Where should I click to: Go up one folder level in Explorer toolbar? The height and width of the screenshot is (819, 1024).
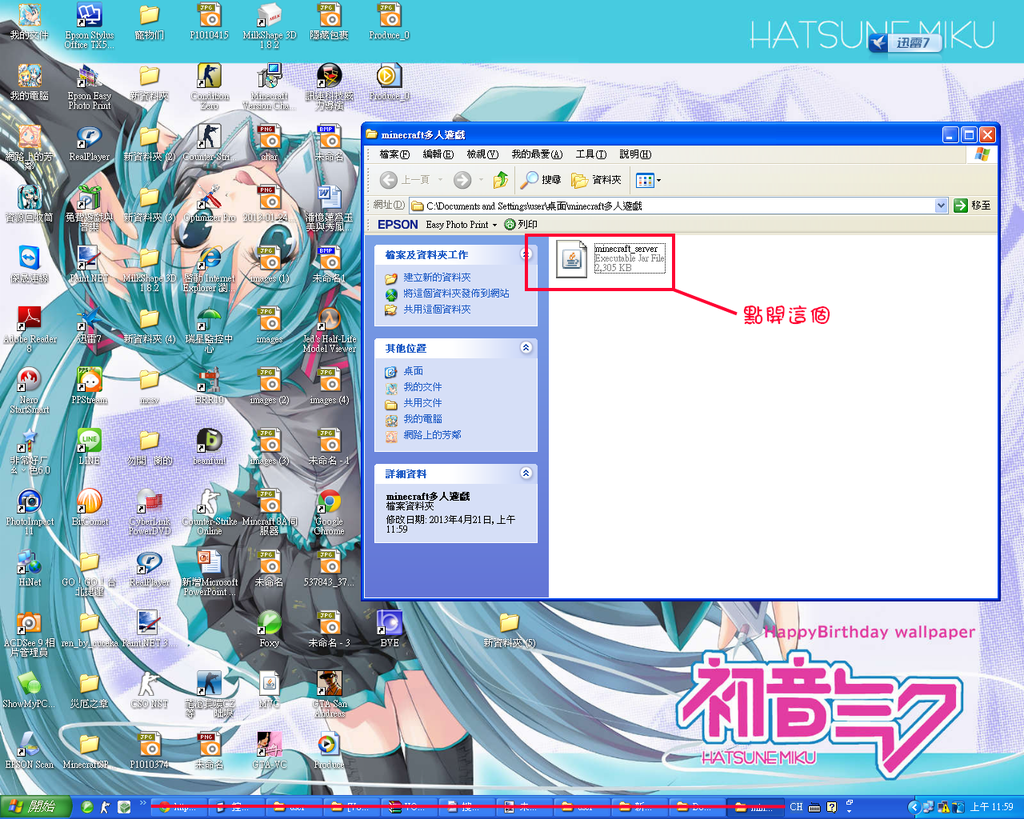(x=501, y=180)
